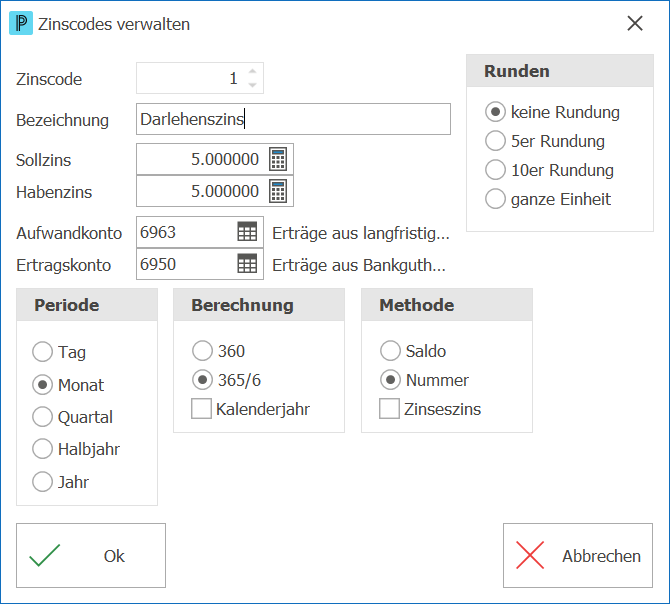
Task: Cancel with the Abbrechen button
Action: tap(578, 555)
